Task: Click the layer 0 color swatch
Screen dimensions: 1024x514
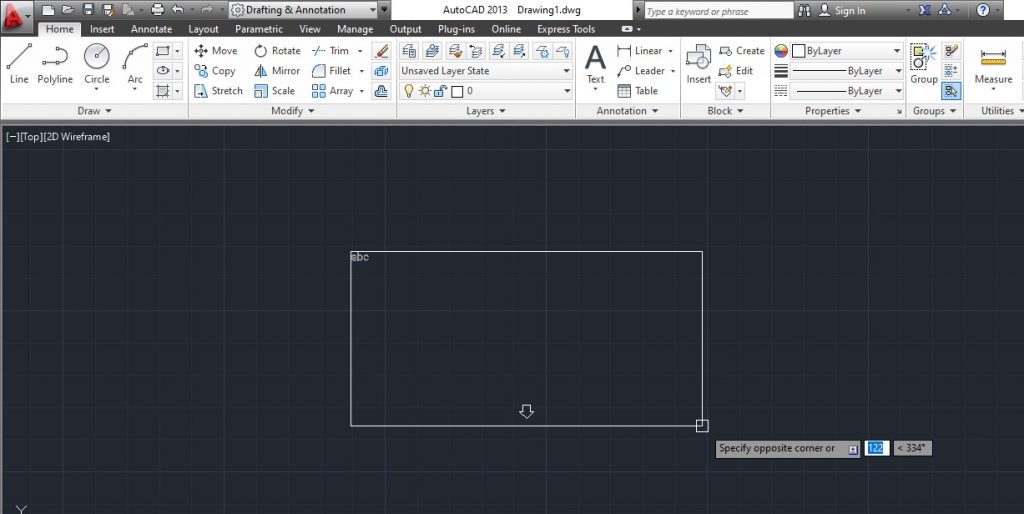Action: [x=457, y=91]
